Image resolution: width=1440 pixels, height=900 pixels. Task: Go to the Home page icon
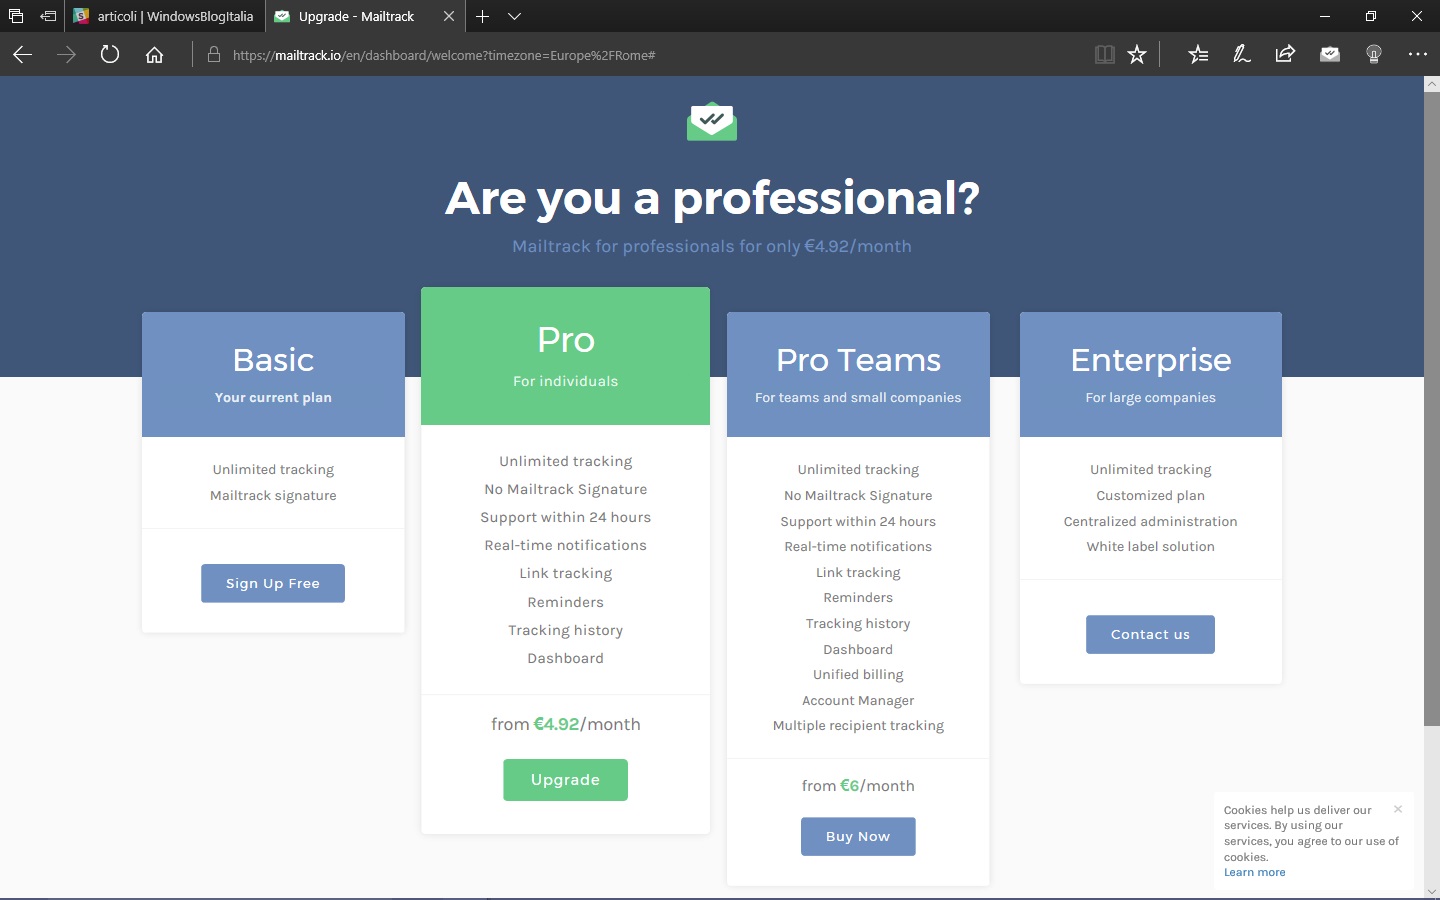click(x=154, y=55)
